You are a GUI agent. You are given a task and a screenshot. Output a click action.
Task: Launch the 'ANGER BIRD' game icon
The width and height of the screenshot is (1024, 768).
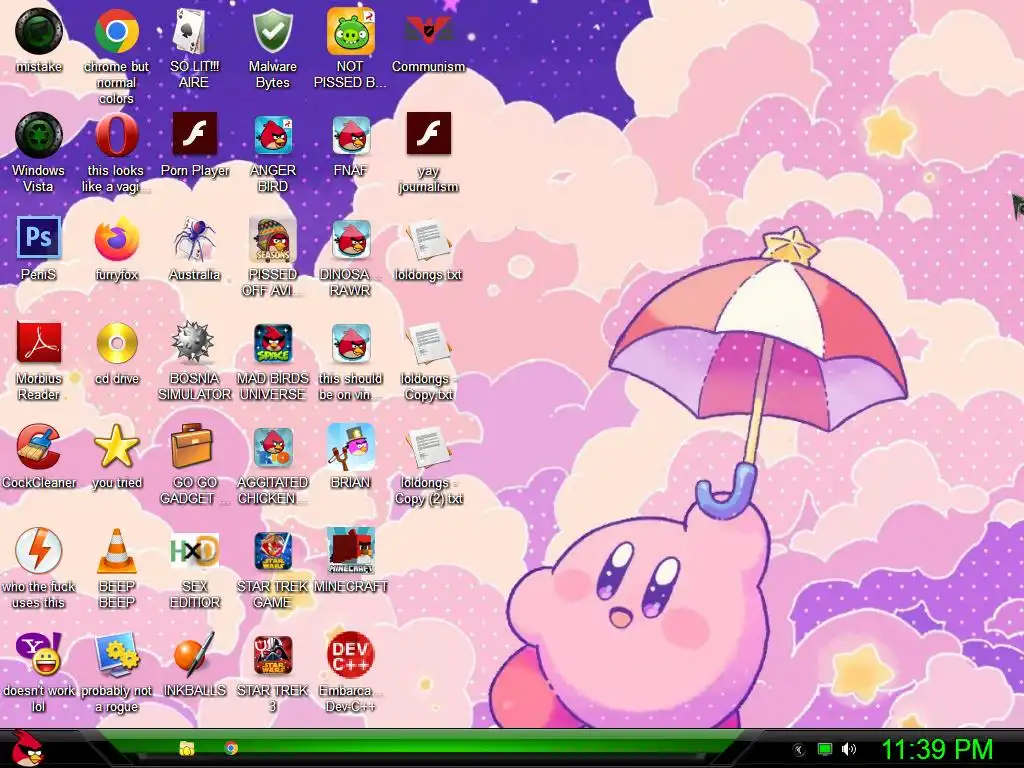pos(272,135)
